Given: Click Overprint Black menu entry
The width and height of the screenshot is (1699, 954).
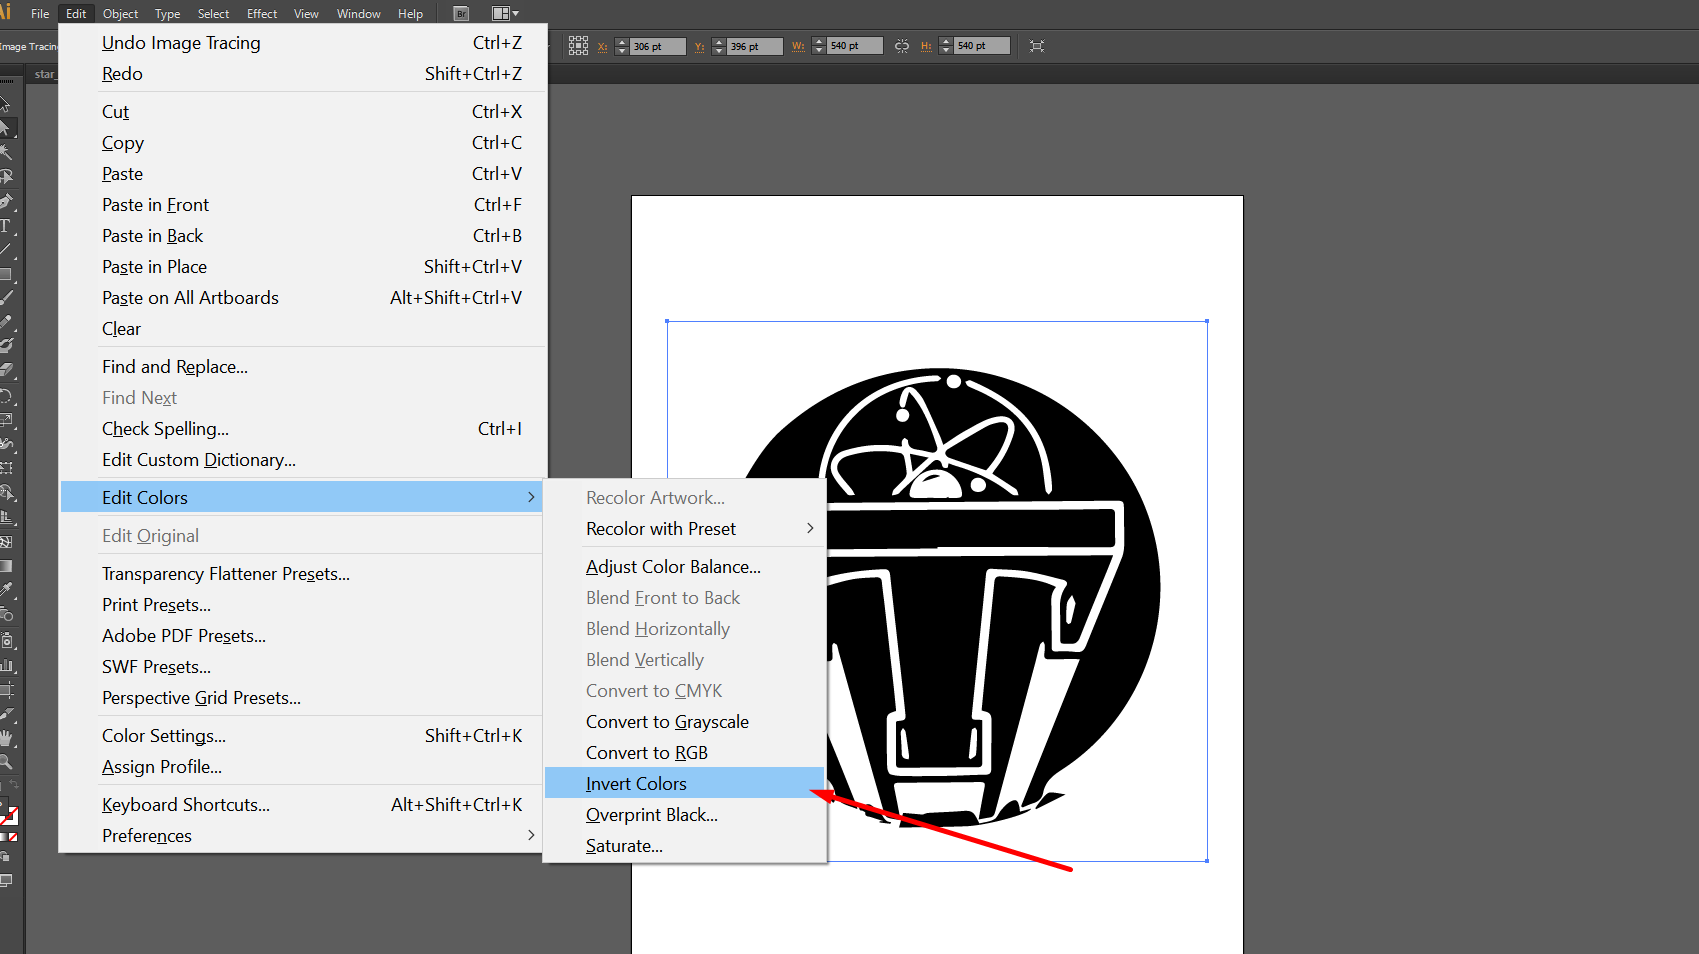Looking at the screenshot, I should 684,814.
